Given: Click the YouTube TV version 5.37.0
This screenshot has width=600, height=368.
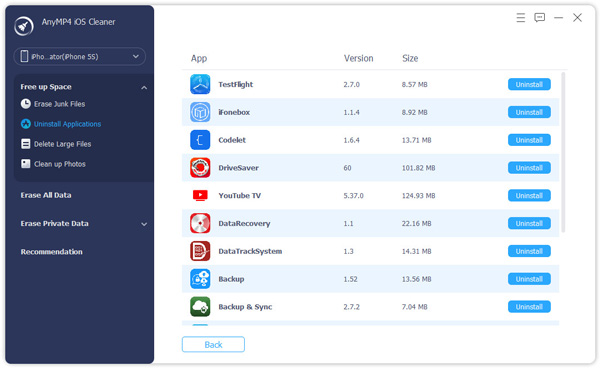Looking at the screenshot, I should click(353, 195).
